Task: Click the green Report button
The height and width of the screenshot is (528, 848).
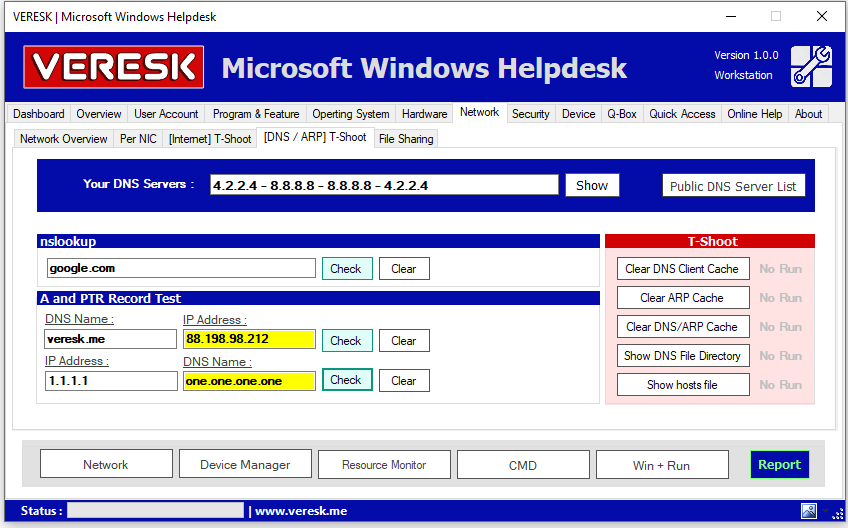Action: click(x=779, y=464)
